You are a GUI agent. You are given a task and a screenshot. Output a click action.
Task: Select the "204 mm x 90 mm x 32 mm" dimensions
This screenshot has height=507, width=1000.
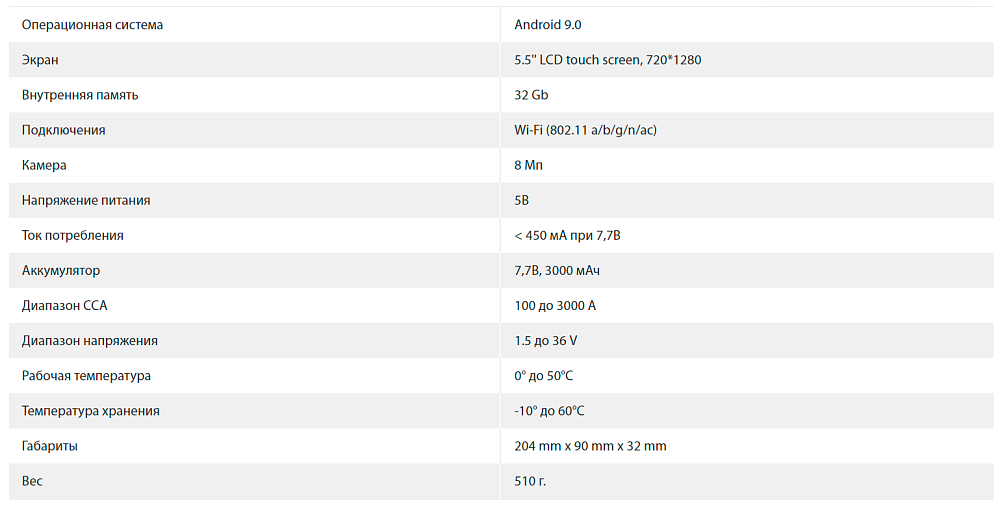(590, 446)
